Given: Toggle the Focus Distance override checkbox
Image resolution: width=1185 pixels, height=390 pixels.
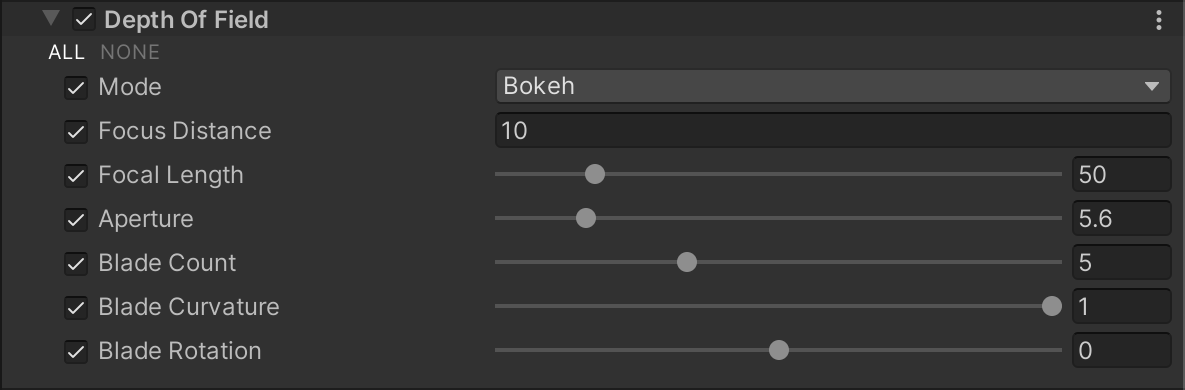Looking at the screenshot, I should (76, 131).
